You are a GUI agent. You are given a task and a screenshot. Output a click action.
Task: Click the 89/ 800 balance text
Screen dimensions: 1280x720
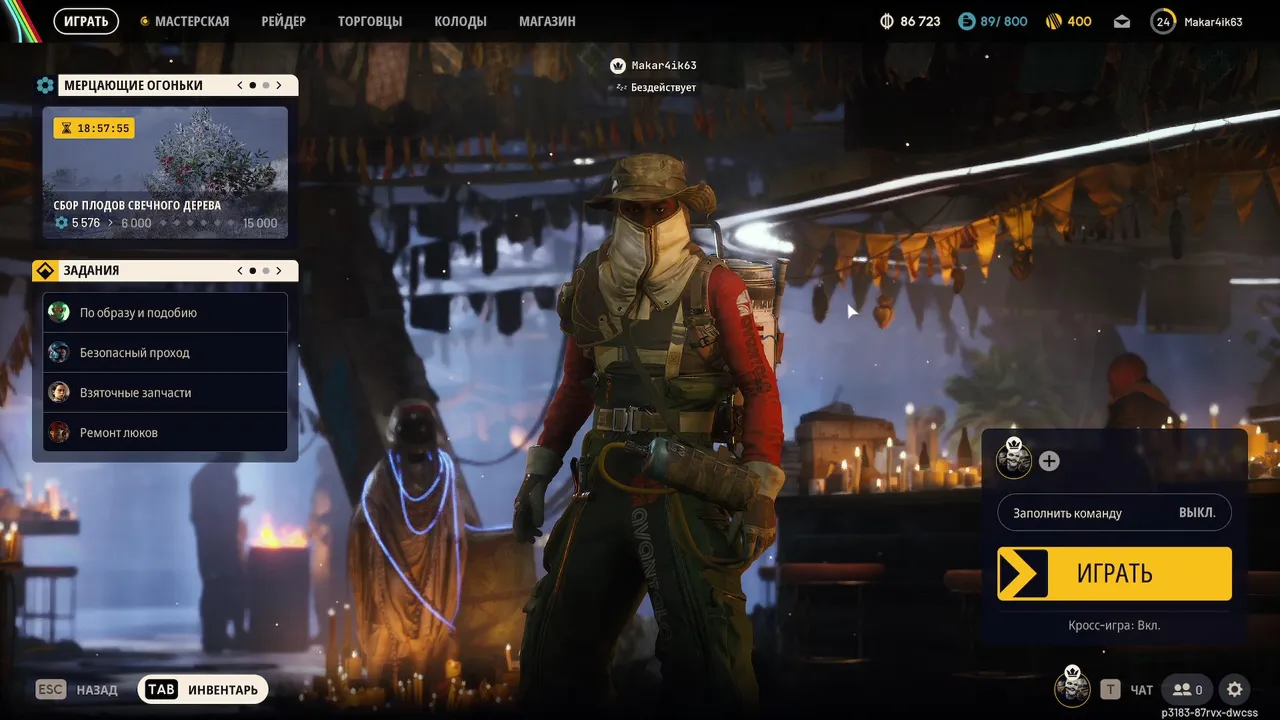pyautogui.click(x=1004, y=21)
